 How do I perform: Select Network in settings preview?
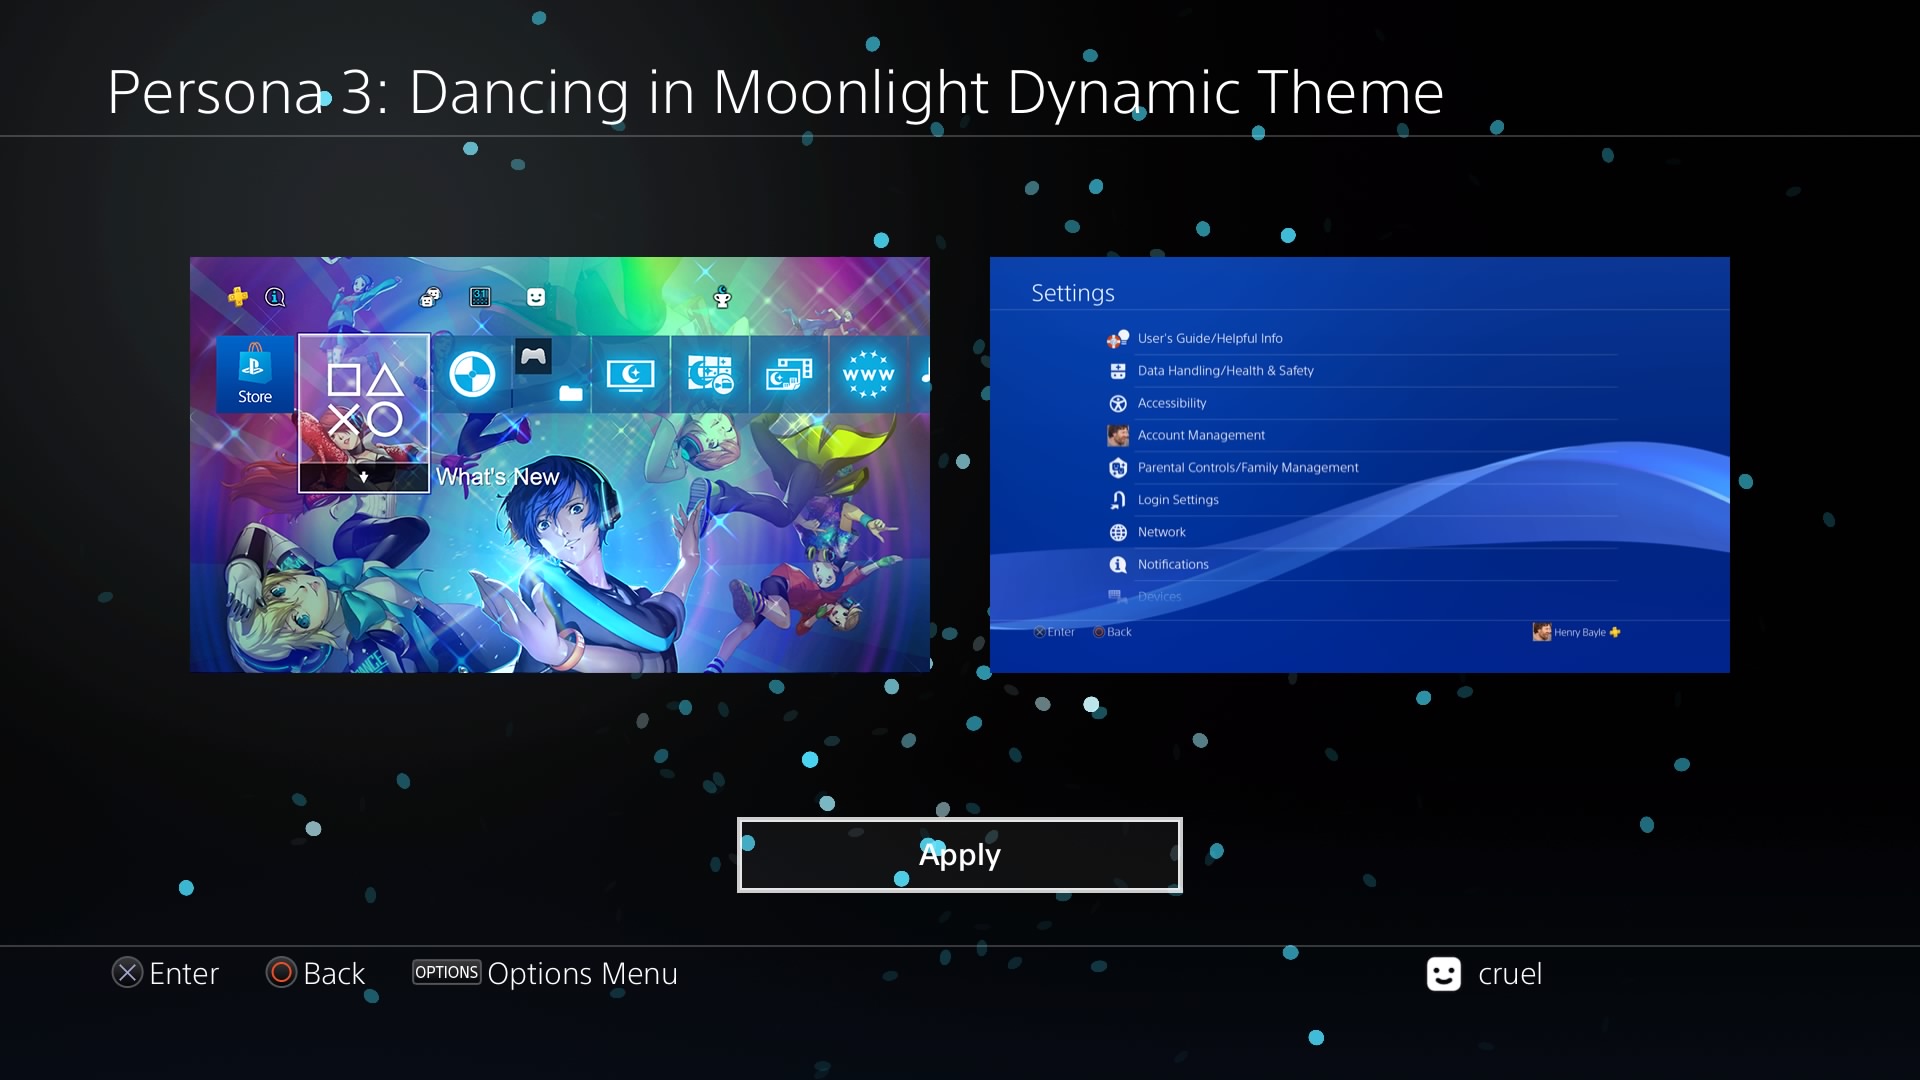1161,532
